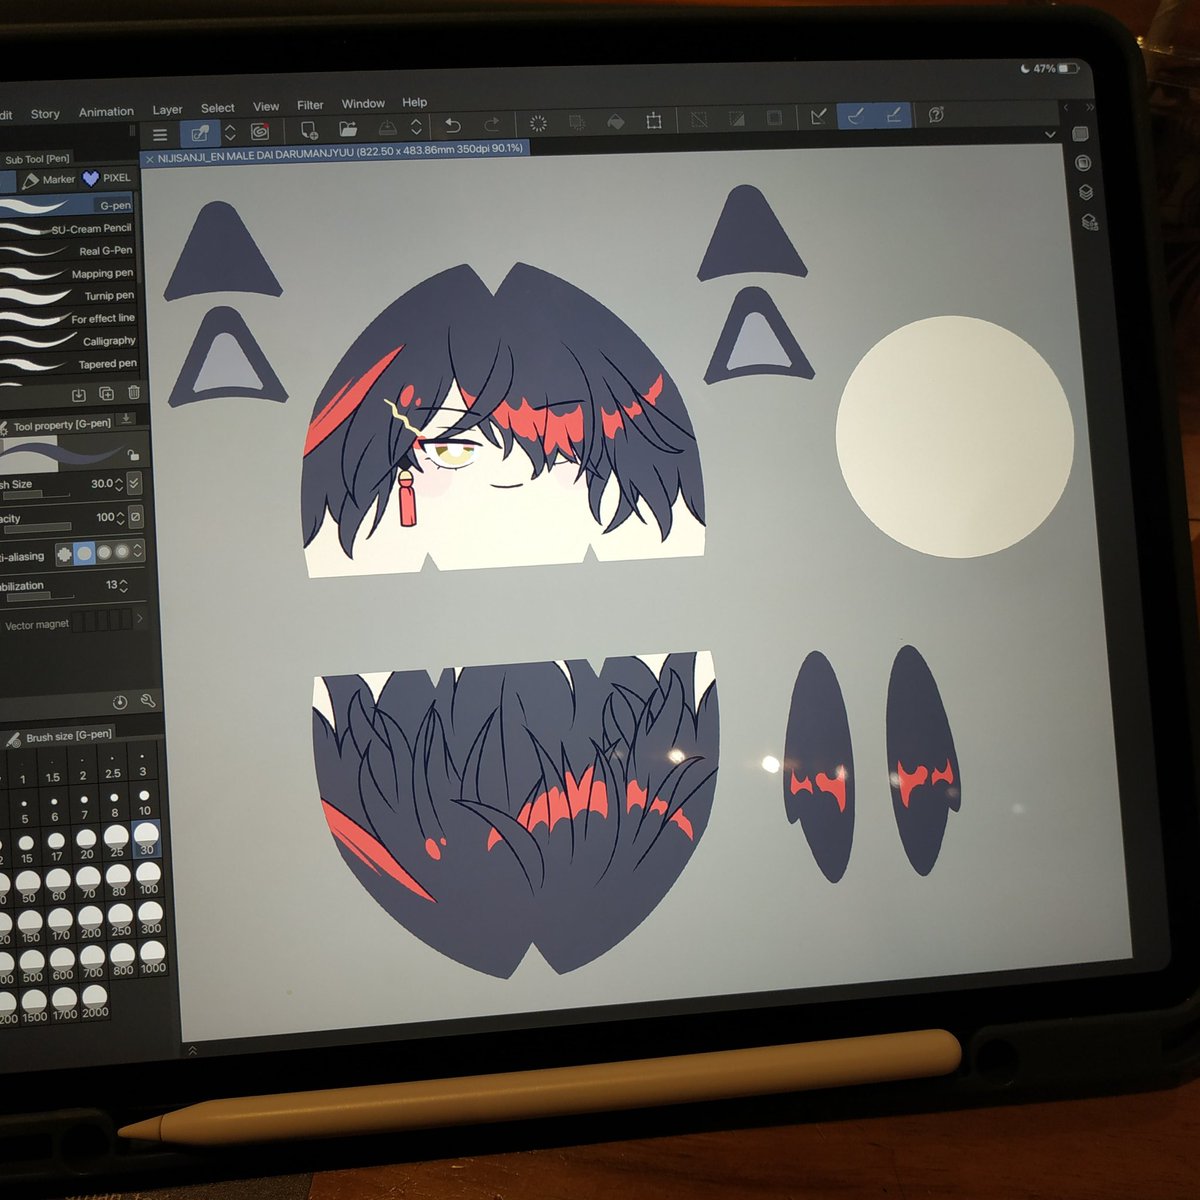Create a new canvas with the New icon
The width and height of the screenshot is (1200, 1200).
(309, 130)
